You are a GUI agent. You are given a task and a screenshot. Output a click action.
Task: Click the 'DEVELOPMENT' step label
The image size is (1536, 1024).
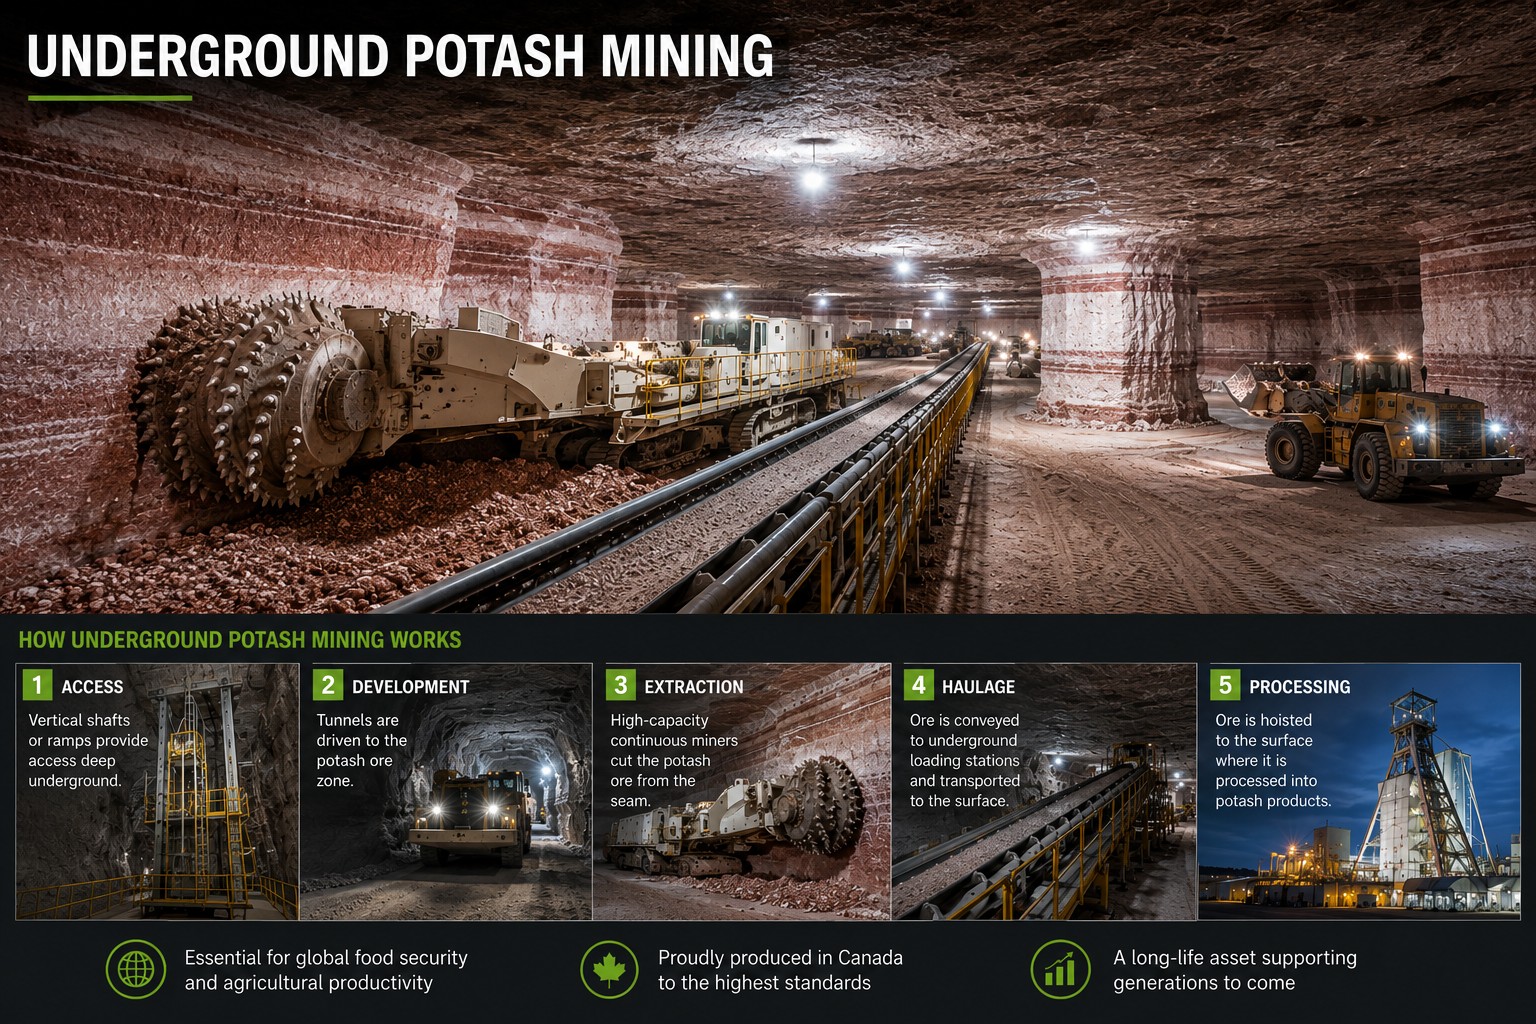410,687
